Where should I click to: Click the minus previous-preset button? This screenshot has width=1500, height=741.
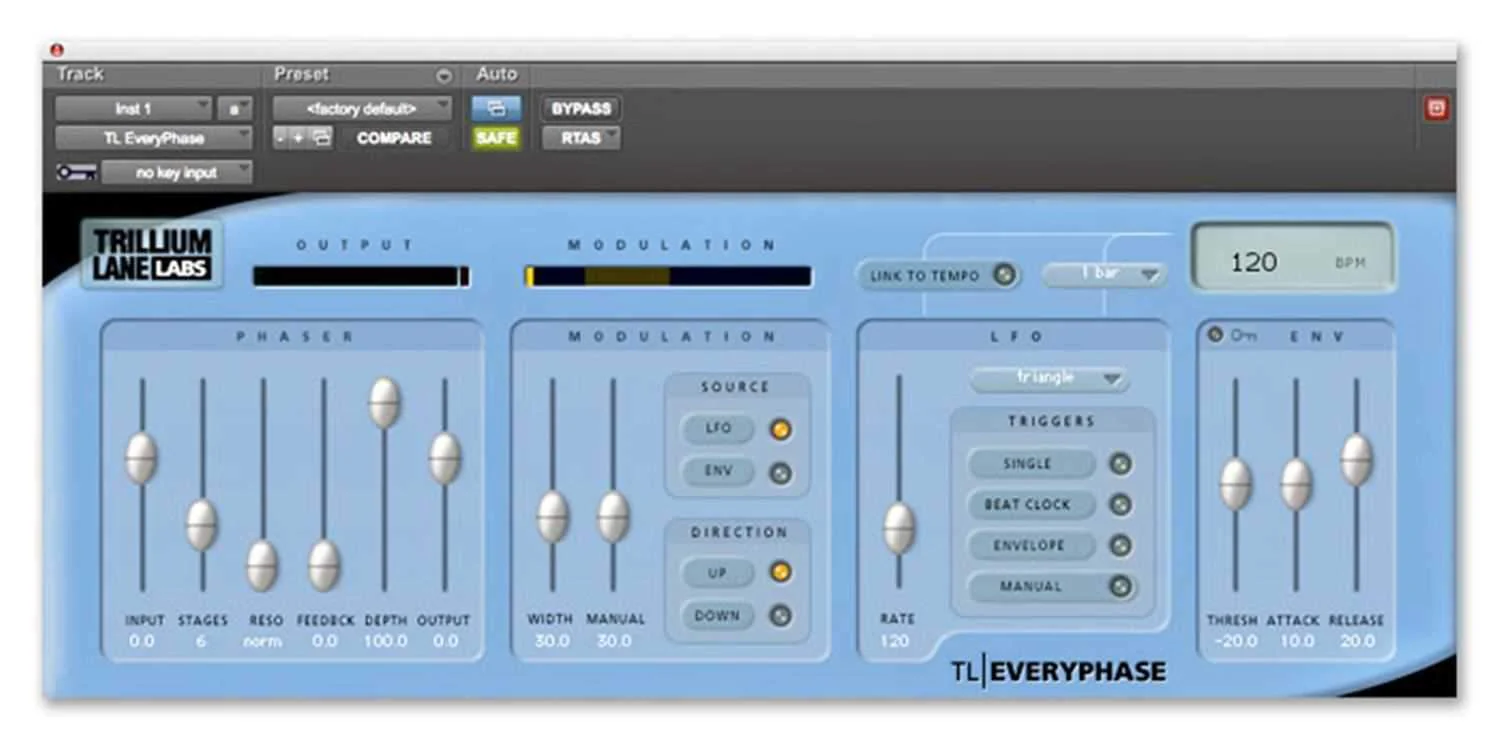point(280,138)
